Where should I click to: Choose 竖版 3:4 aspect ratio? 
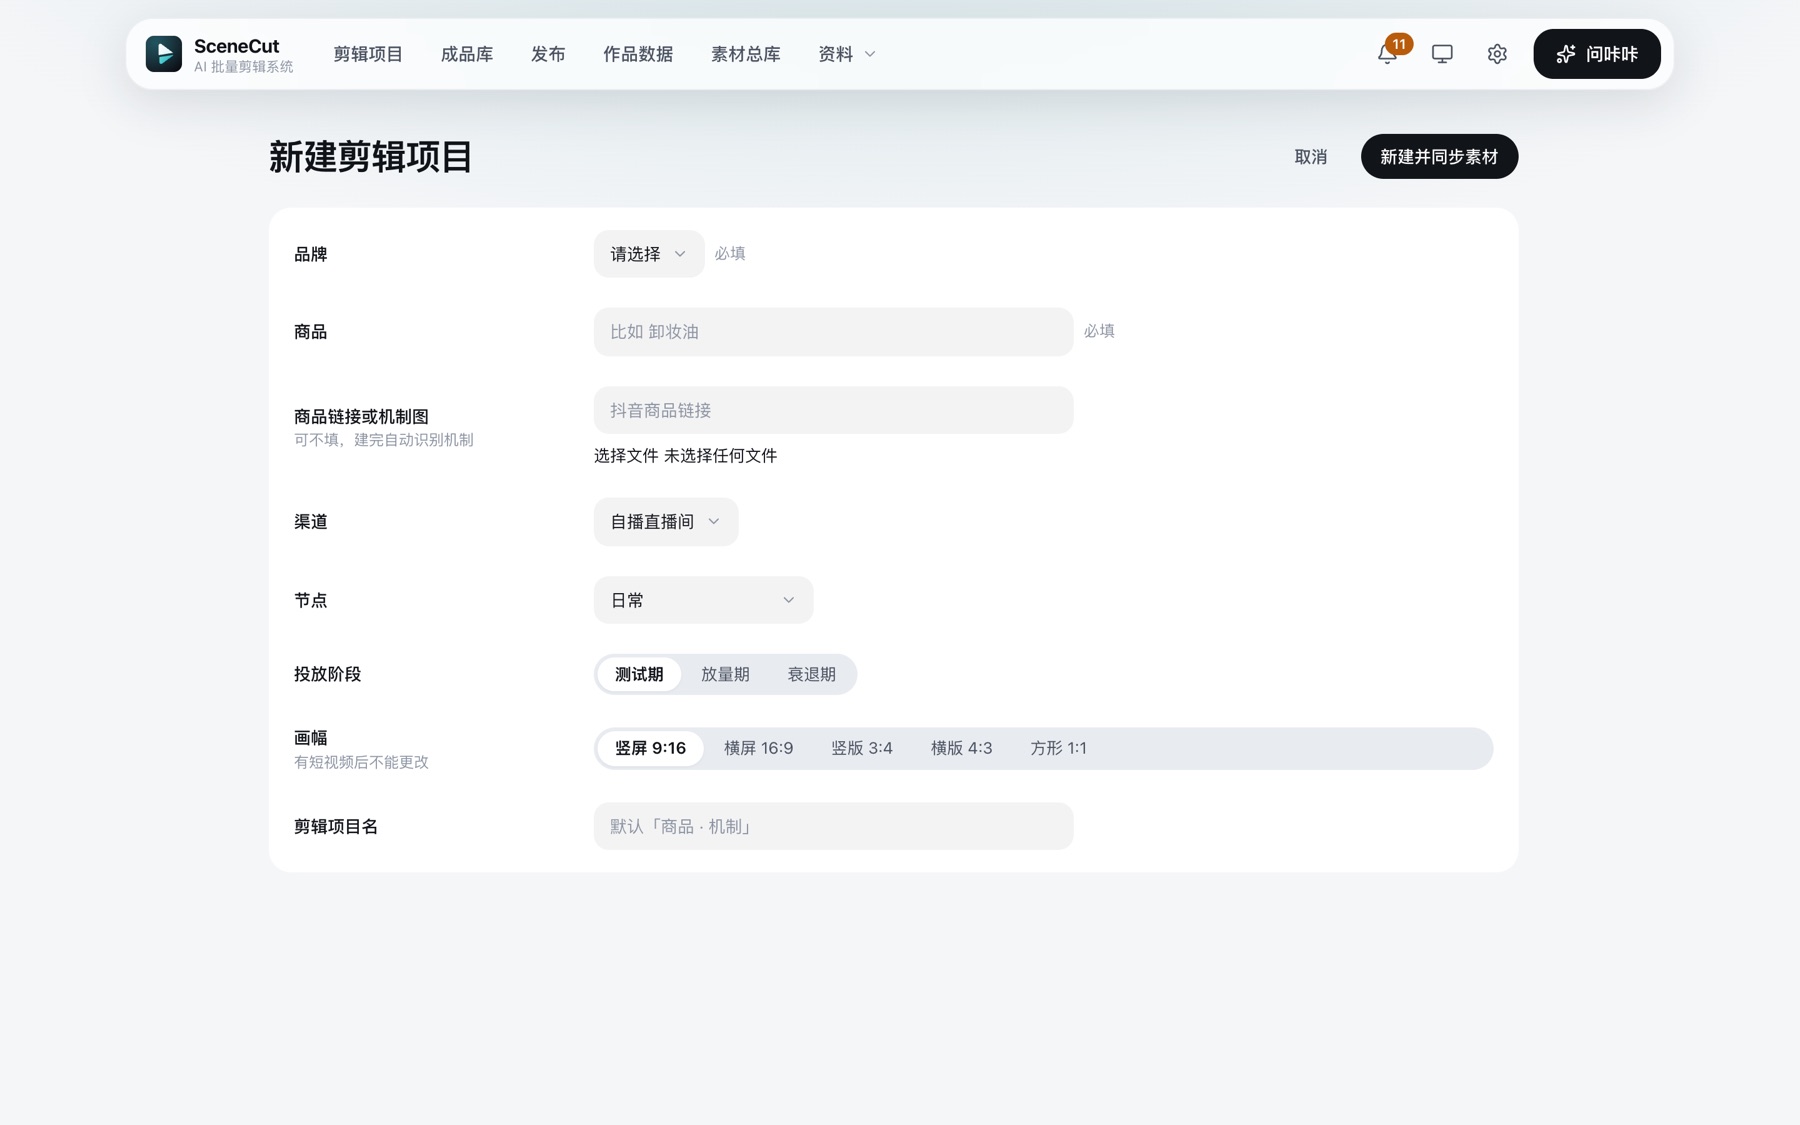point(862,748)
